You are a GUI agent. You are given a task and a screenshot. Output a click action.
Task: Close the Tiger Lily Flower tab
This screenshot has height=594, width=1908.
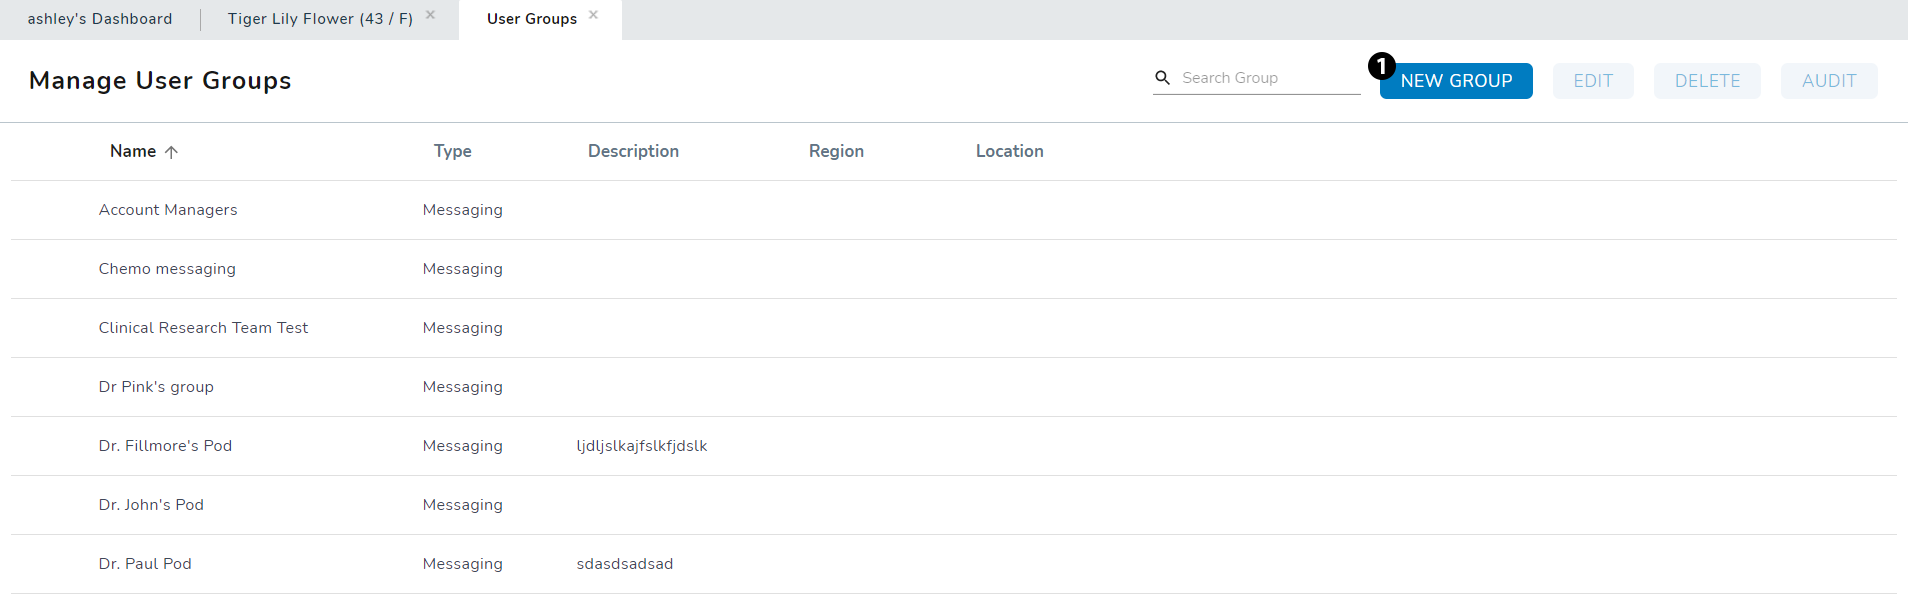pyautogui.click(x=430, y=15)
